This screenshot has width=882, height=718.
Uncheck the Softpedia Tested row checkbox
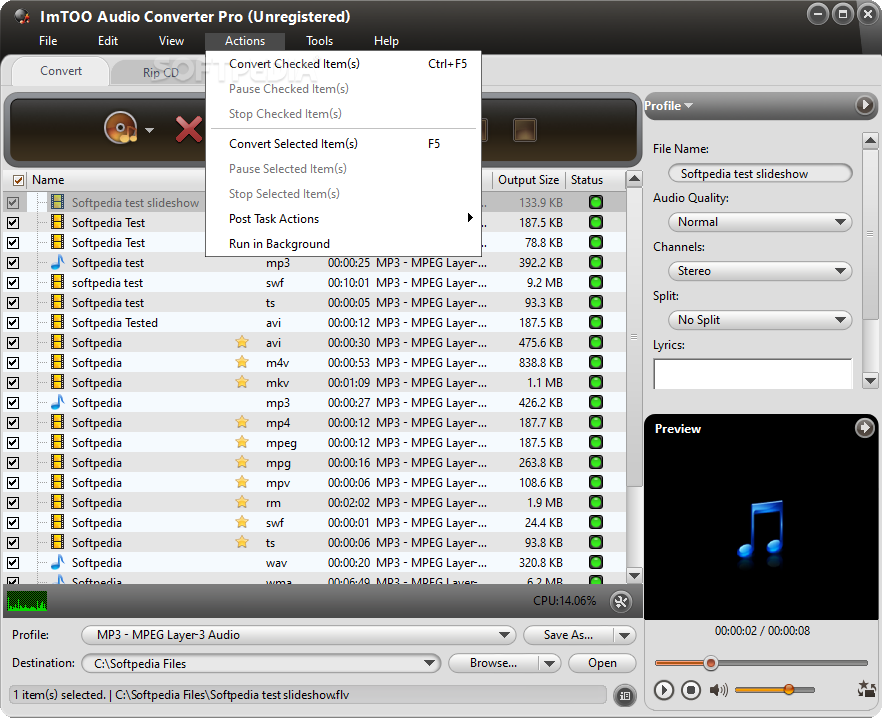pyautogui.click(x=13, y=323)
